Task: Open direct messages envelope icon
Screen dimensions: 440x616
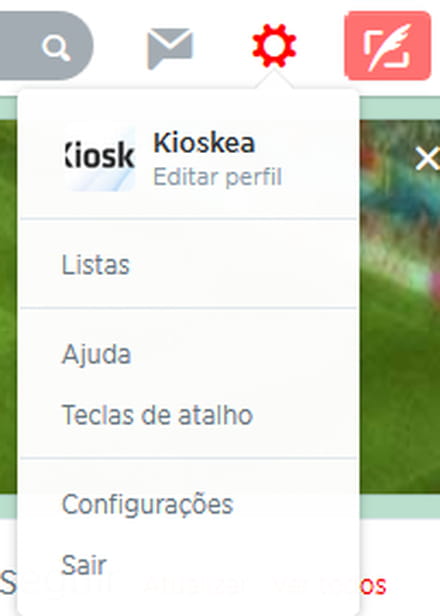Action: pyautogui.click(x=170, y=48)
